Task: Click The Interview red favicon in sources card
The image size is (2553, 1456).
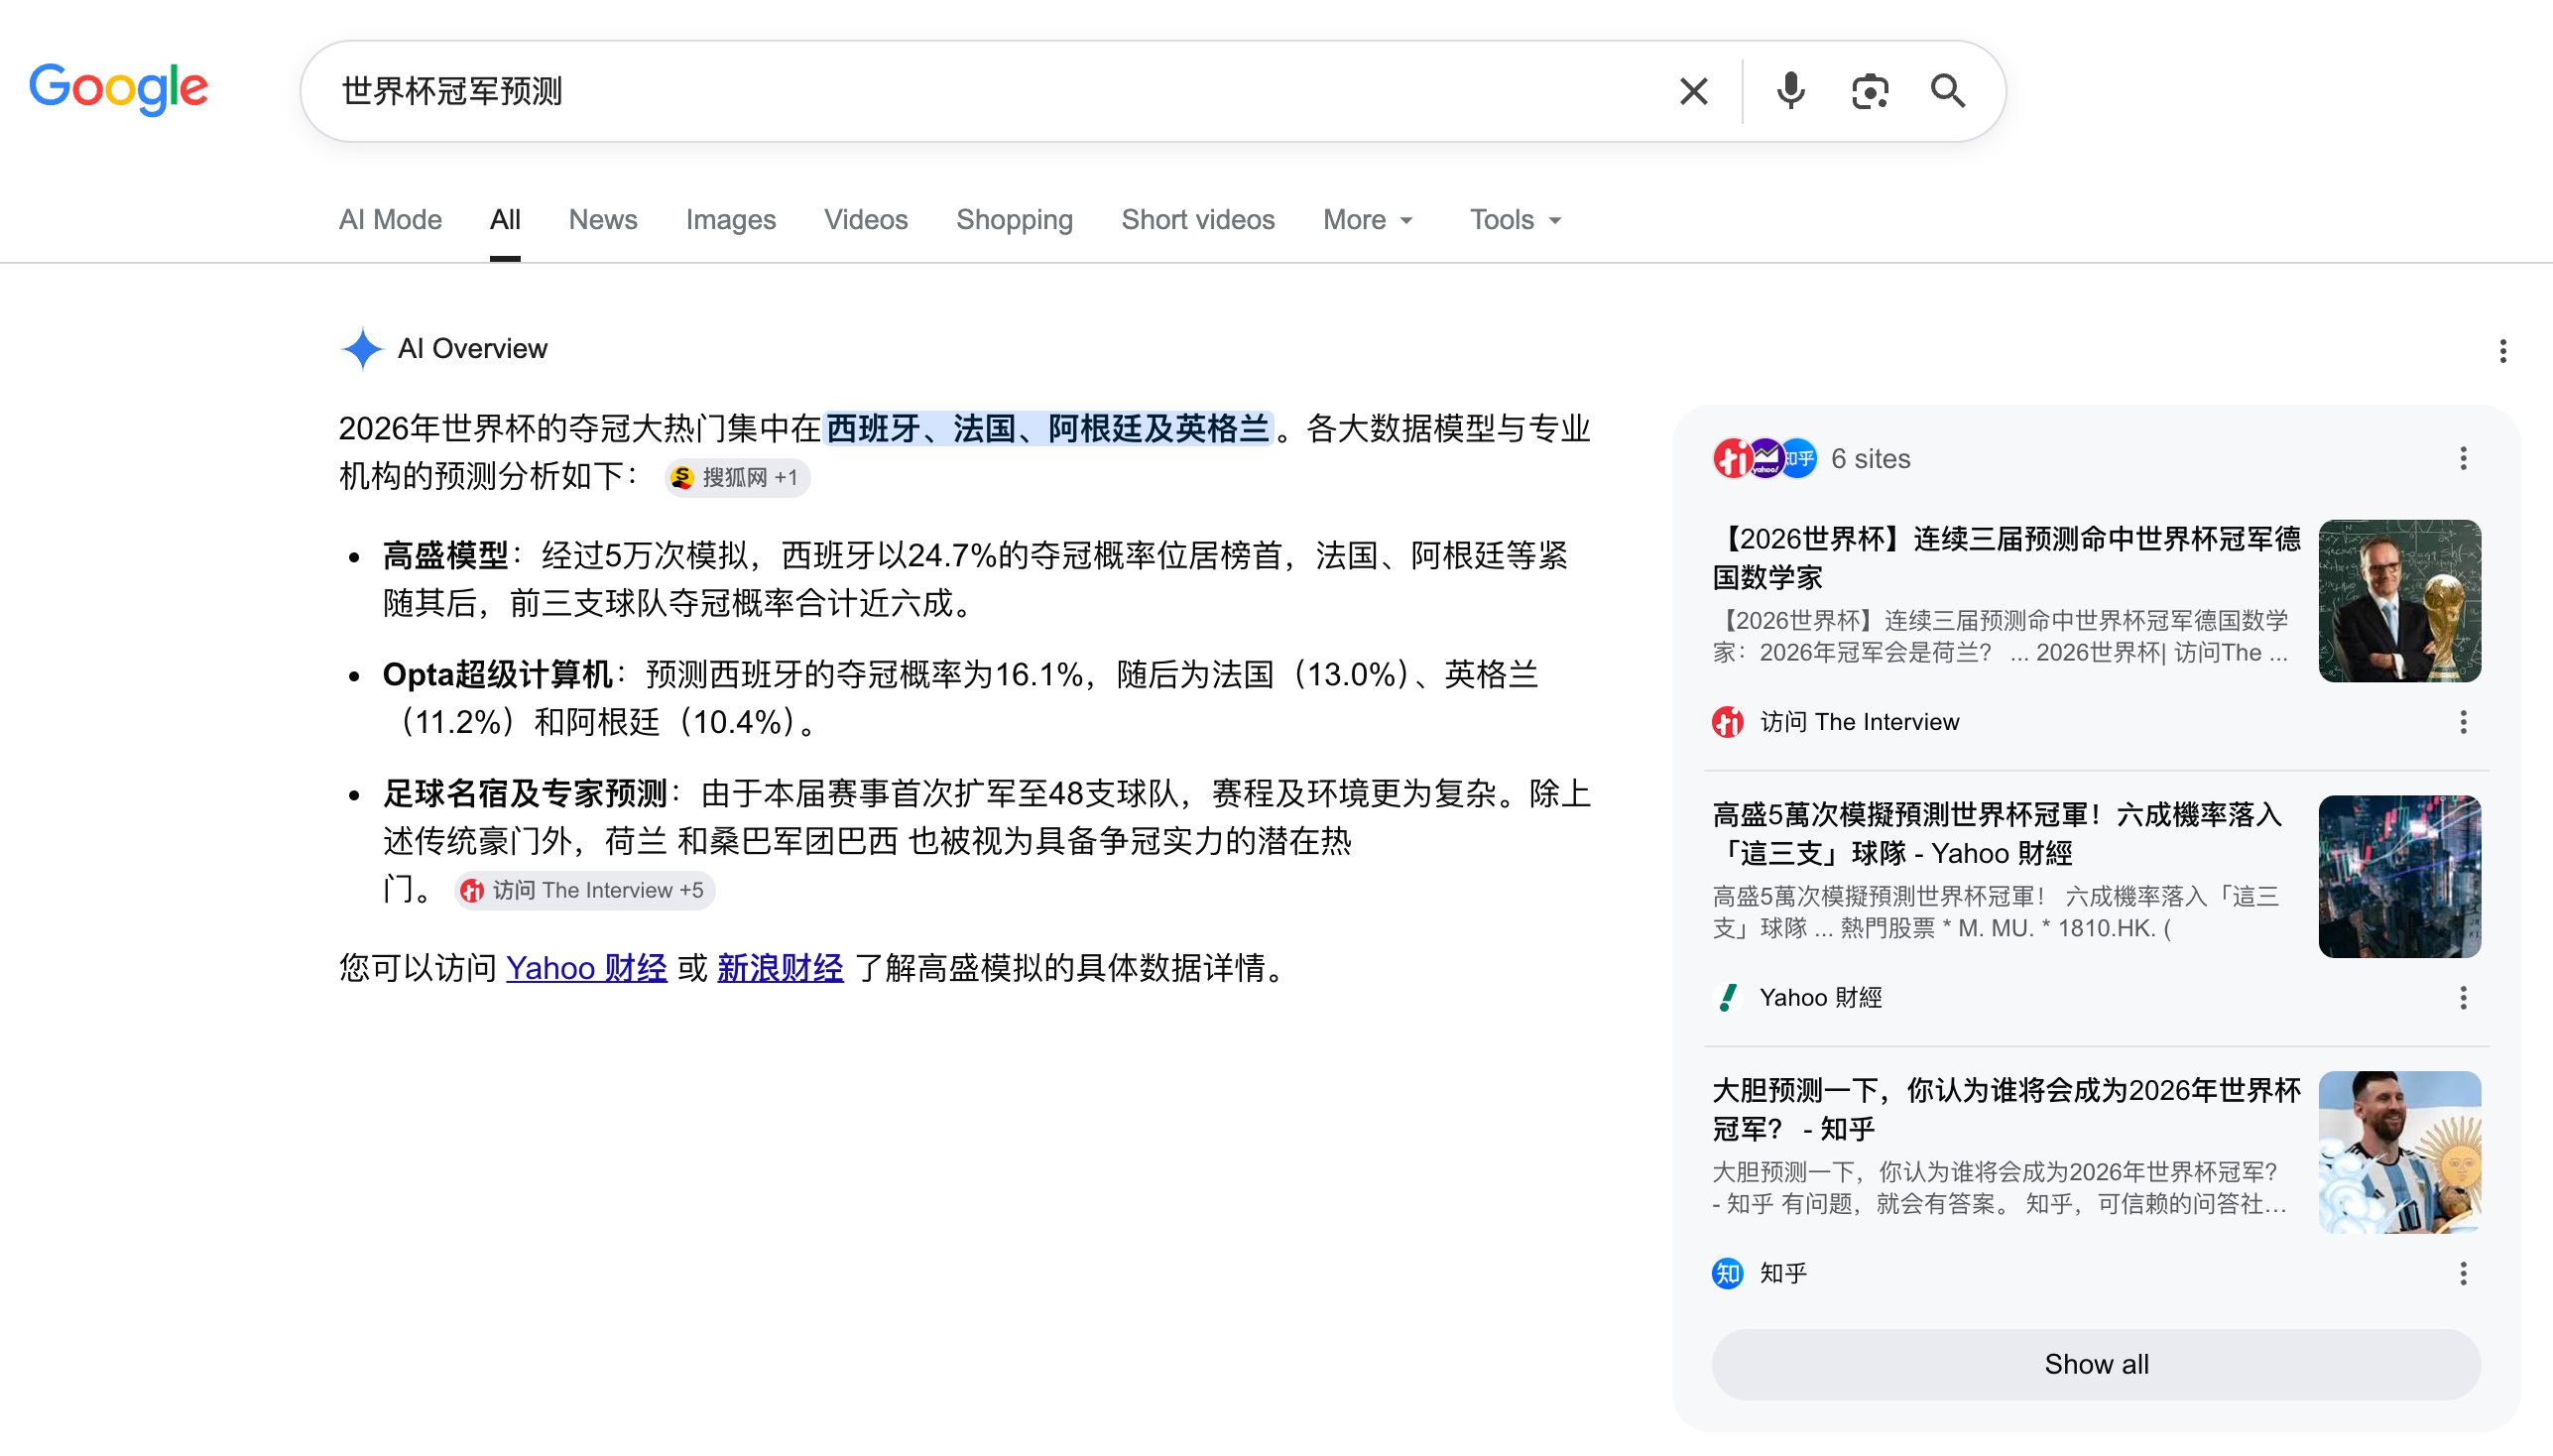Action: coord(1727,722)
